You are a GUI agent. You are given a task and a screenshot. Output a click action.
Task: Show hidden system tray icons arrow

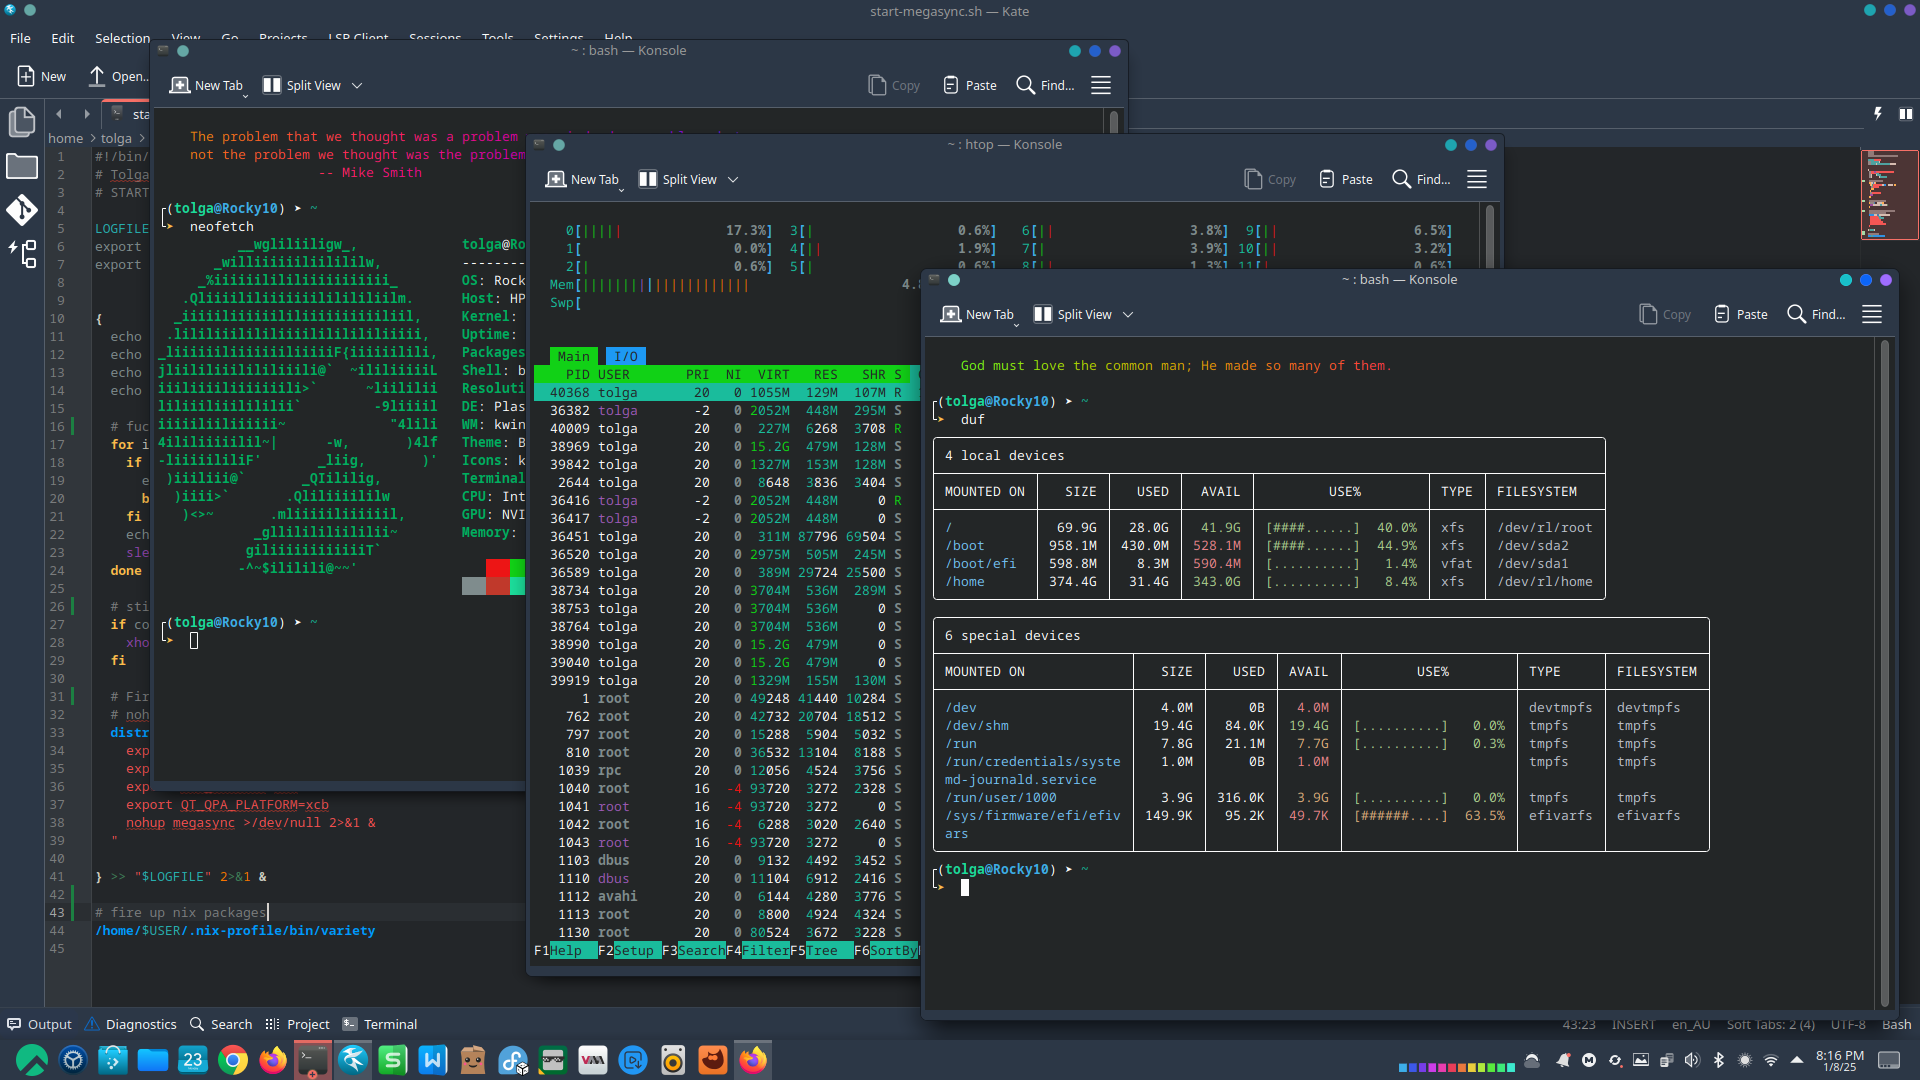(1797, 1060)
